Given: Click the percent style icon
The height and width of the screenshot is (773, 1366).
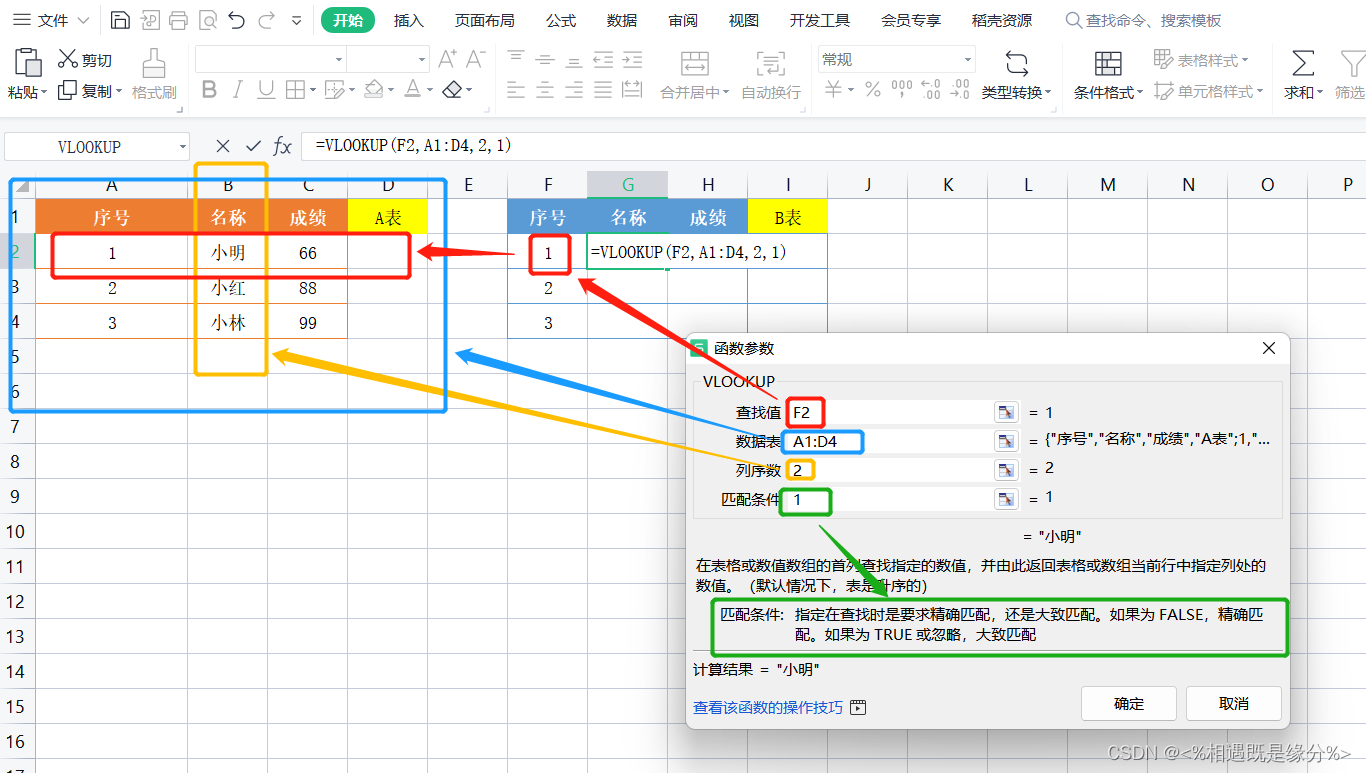Looking at the screenshot, I should click(x=873, y=90).
